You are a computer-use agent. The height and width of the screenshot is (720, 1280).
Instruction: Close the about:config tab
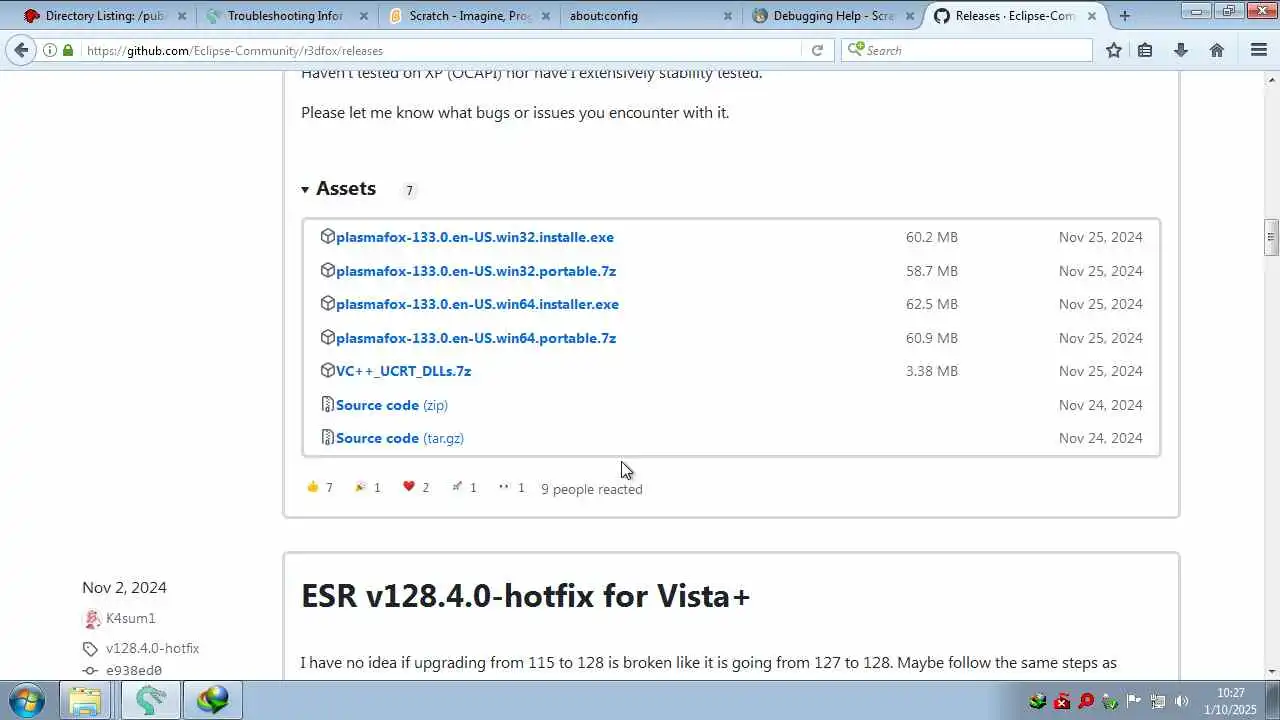coord(728,16)
